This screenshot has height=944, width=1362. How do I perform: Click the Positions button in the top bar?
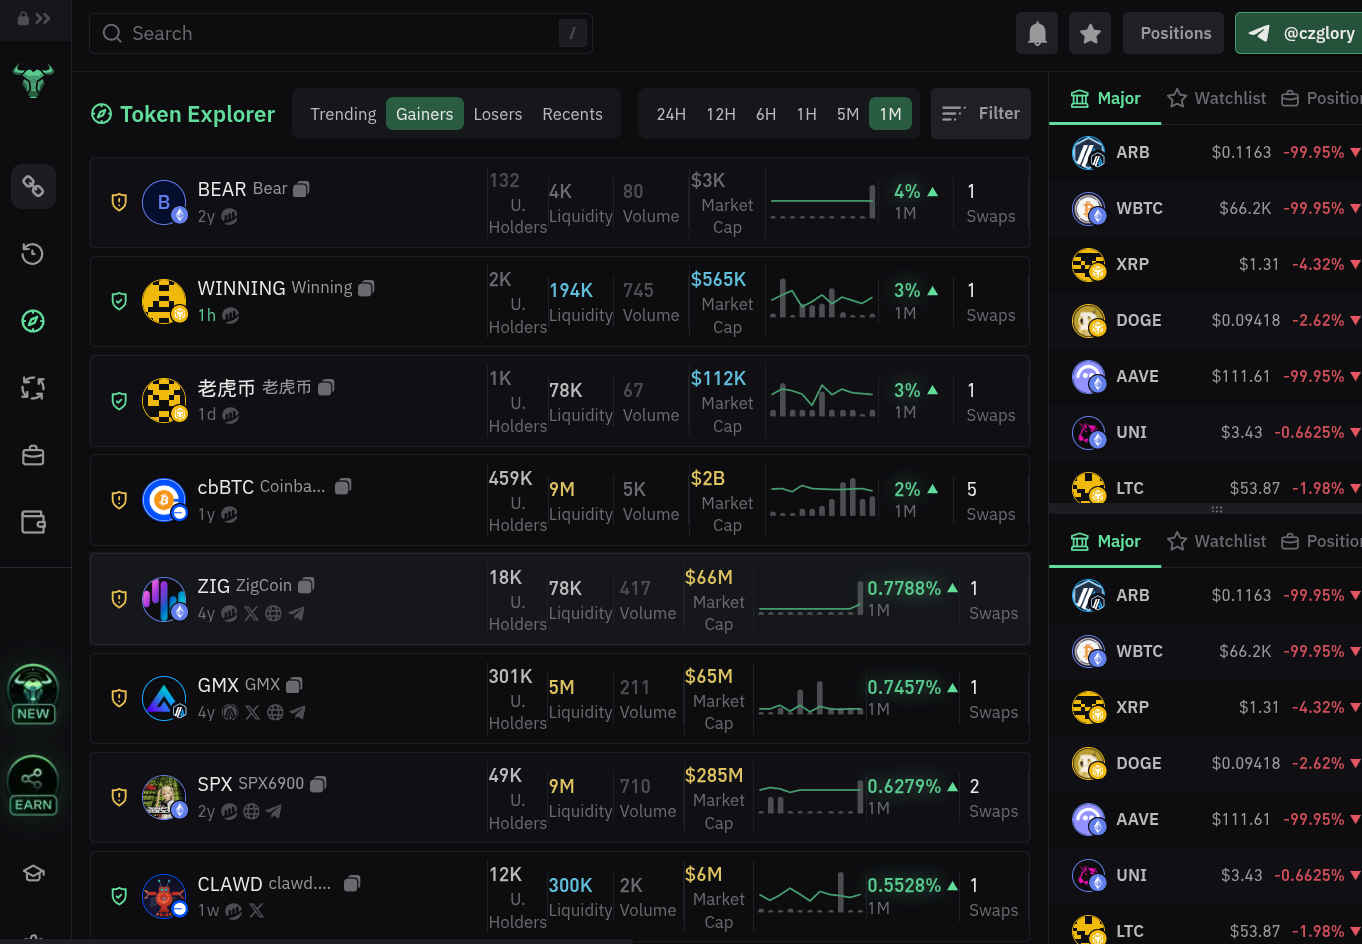(x=1173, y=33)
